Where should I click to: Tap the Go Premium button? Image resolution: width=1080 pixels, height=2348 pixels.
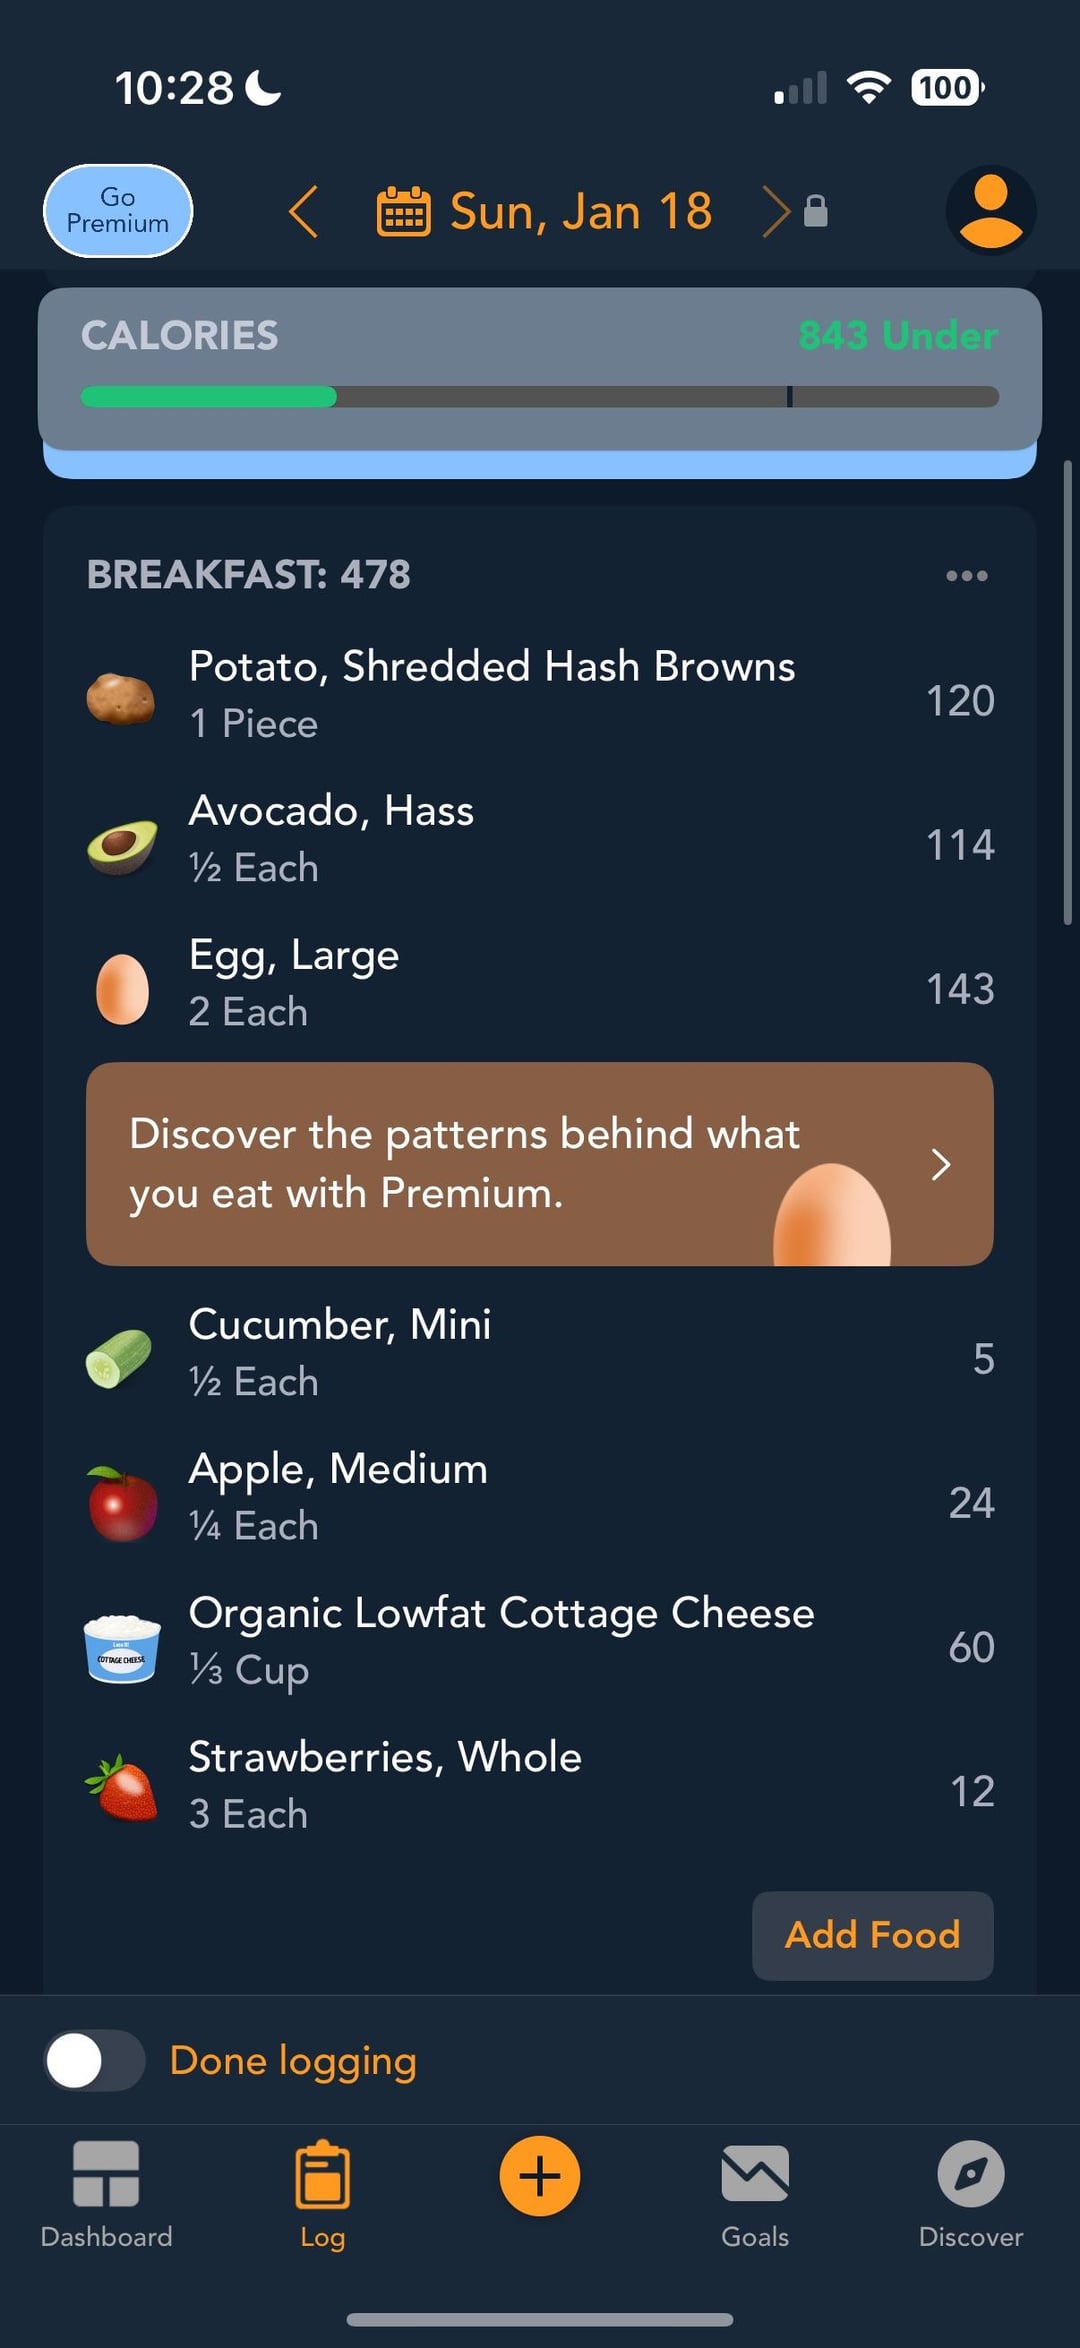[x=118, y=211]
